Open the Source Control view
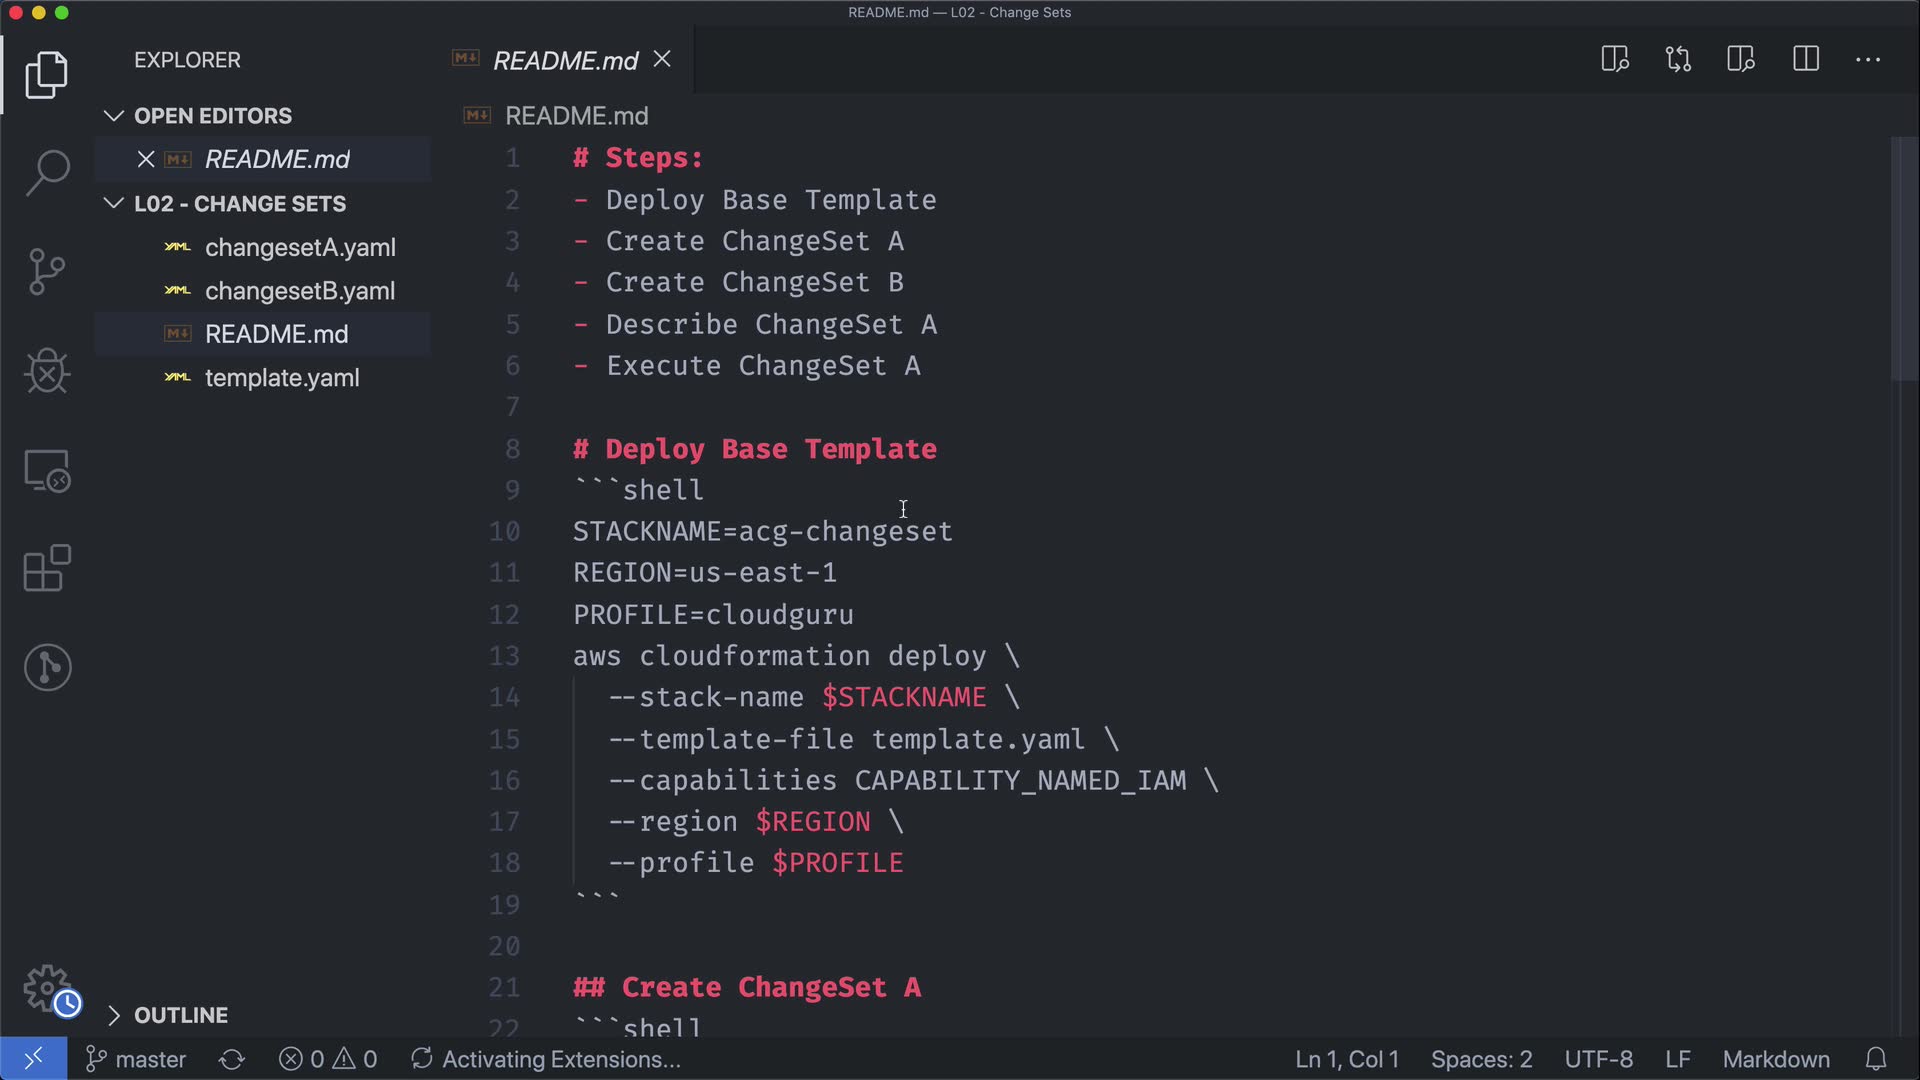 tap(47, 272)
